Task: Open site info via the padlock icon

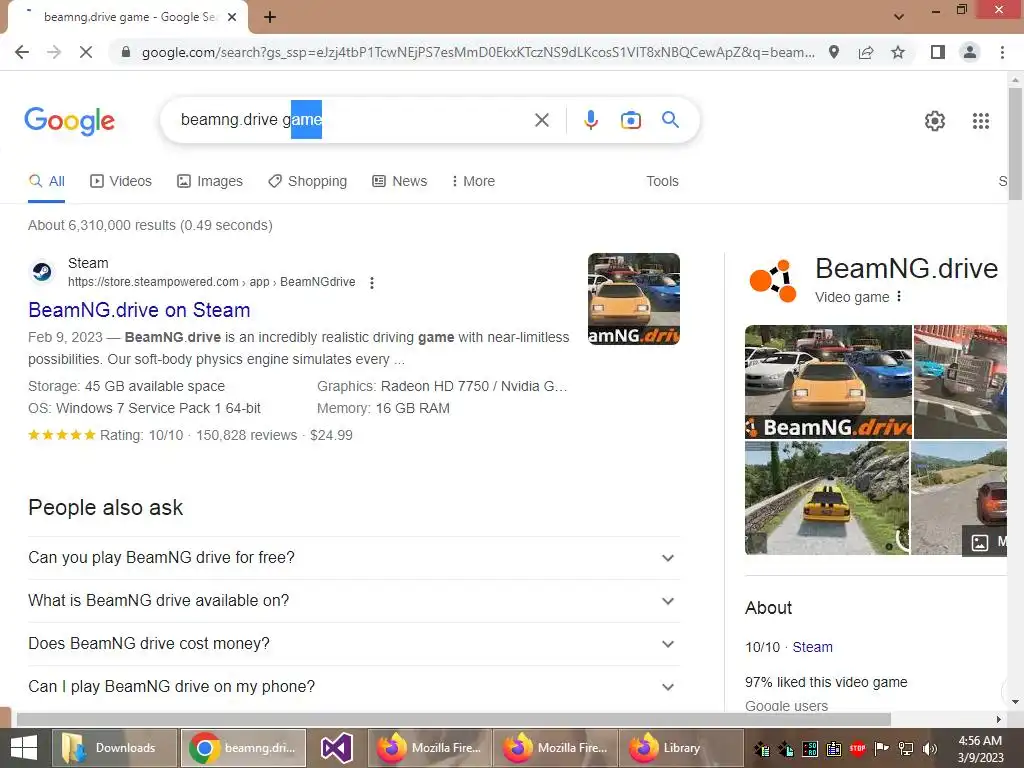Action: click(126, 52)
